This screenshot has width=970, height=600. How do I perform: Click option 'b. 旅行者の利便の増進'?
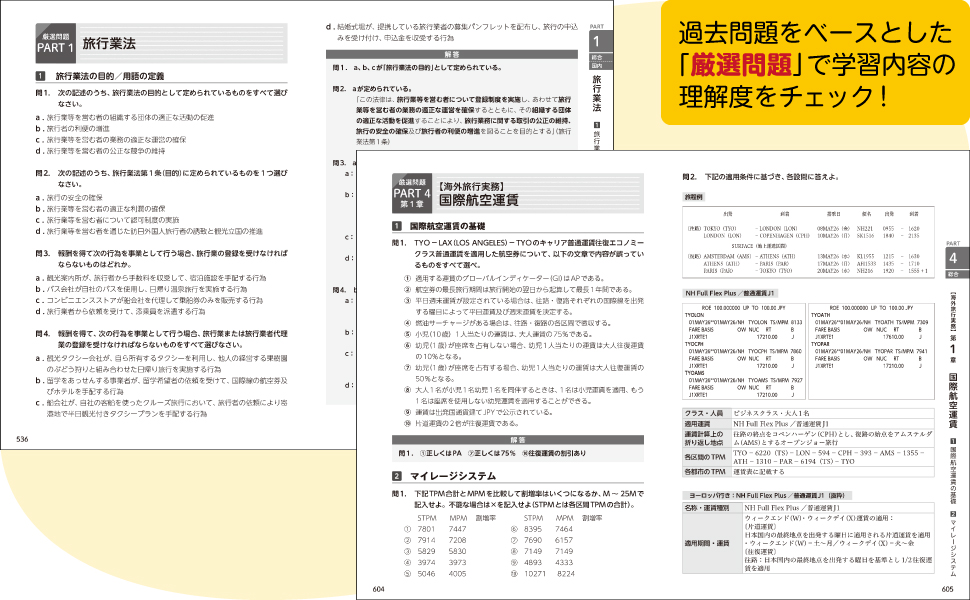click(x=72, y=128)
